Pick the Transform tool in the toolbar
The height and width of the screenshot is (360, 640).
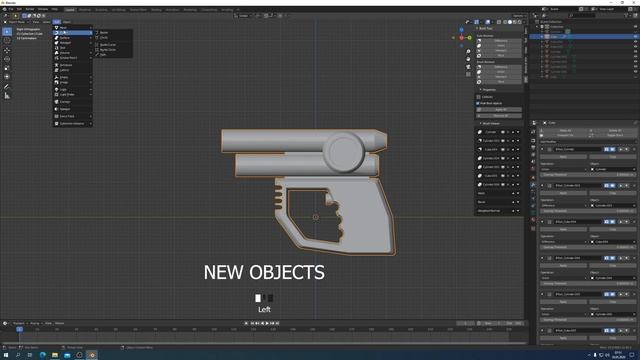[7, 77]
